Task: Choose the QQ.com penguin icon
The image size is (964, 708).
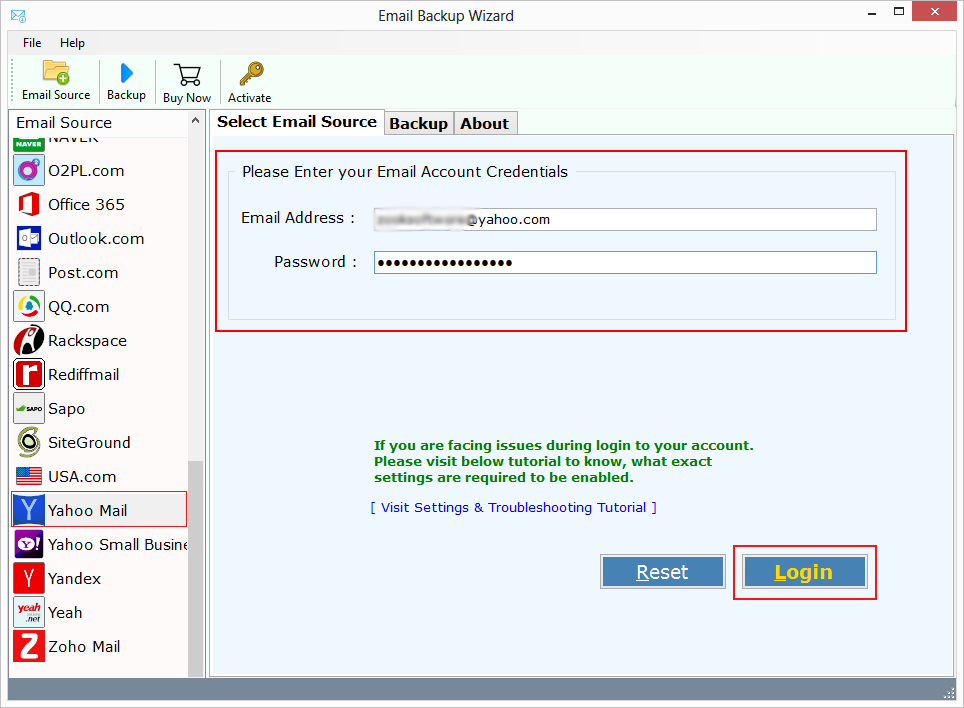Action: pos(29,306)
